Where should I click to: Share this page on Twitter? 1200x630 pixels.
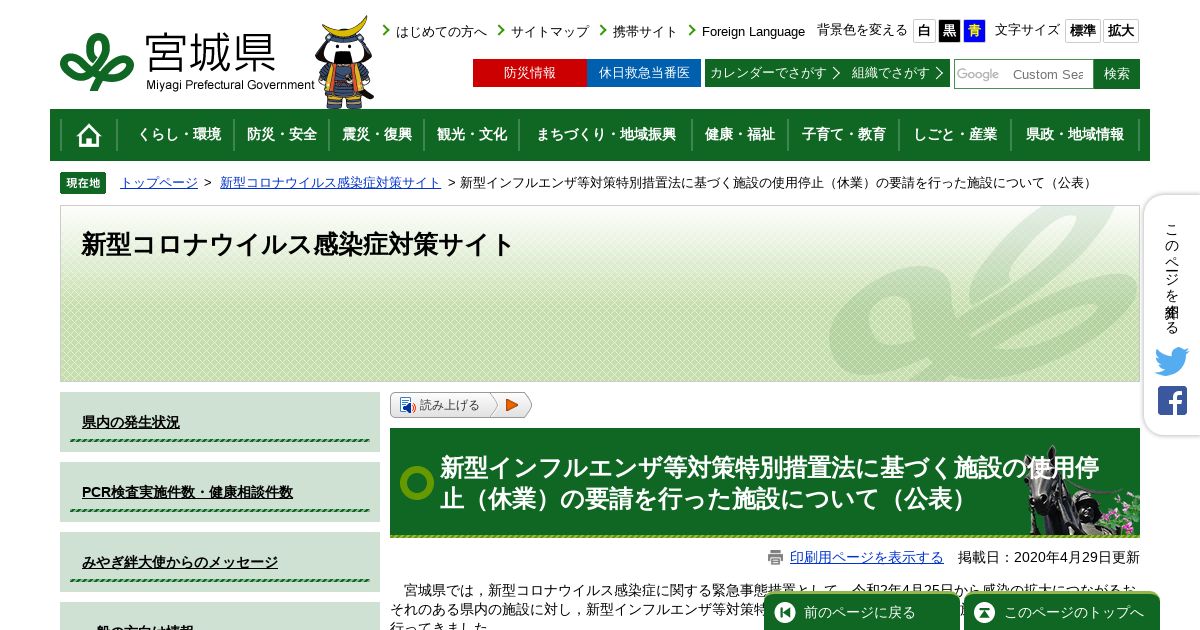click(1172, 361)
